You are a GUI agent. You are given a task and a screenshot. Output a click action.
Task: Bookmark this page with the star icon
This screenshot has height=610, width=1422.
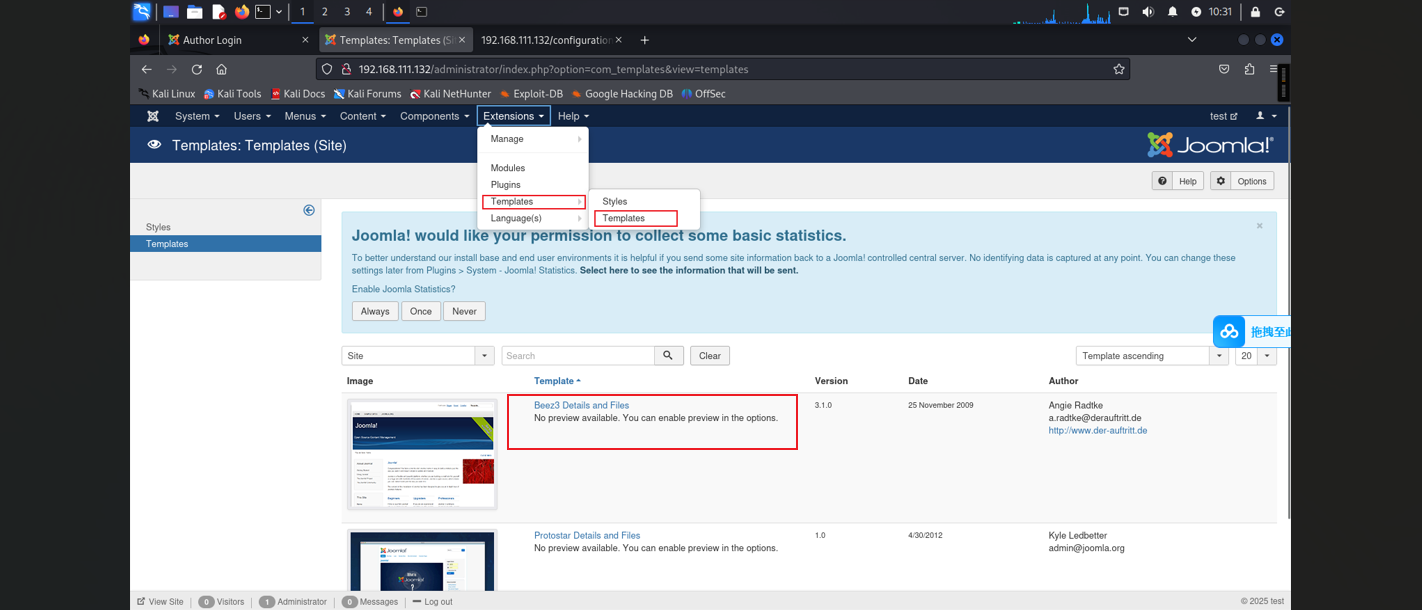pos(1119,69)
